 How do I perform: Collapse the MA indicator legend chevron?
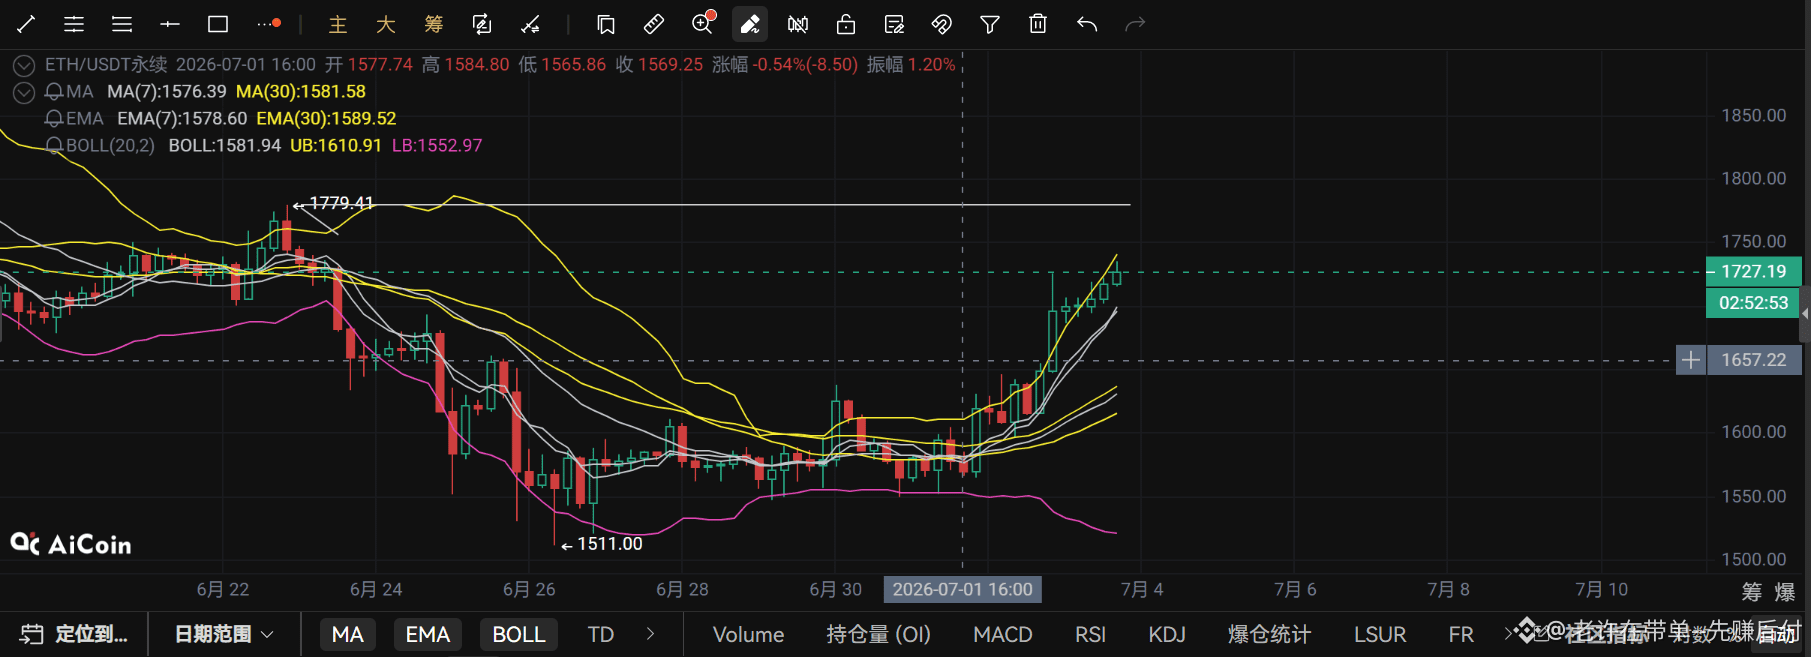24,93
